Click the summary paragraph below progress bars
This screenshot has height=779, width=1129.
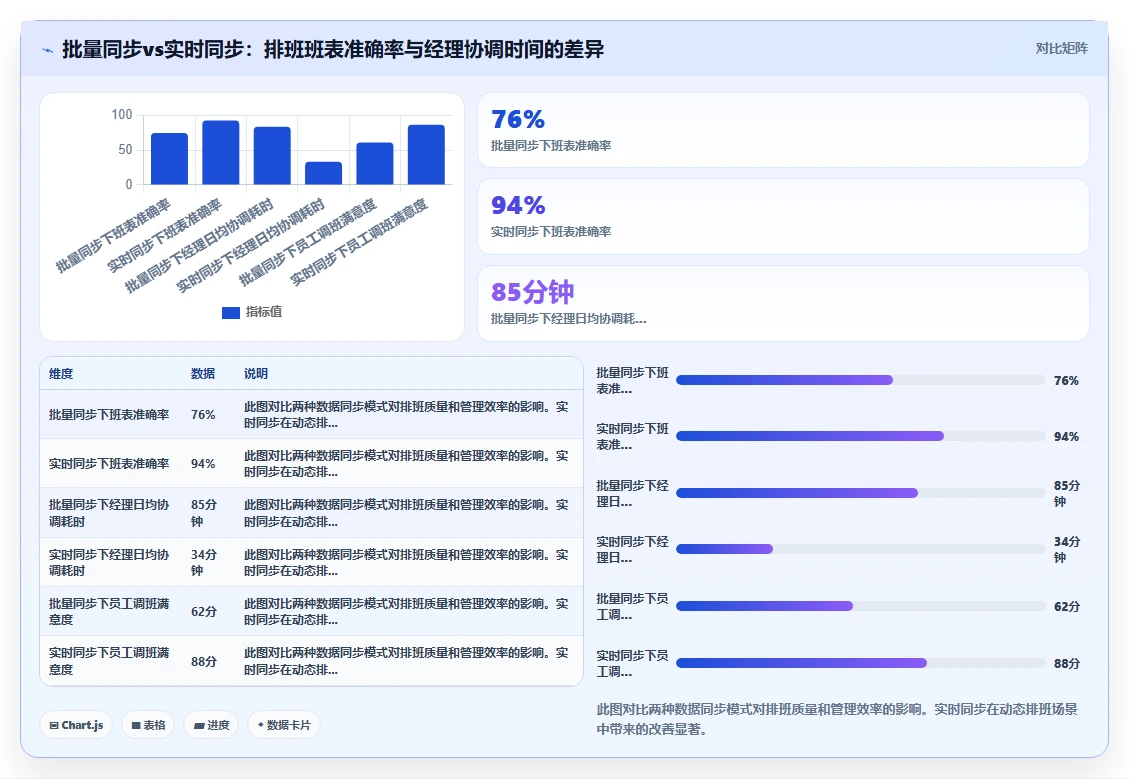point(837,719)
